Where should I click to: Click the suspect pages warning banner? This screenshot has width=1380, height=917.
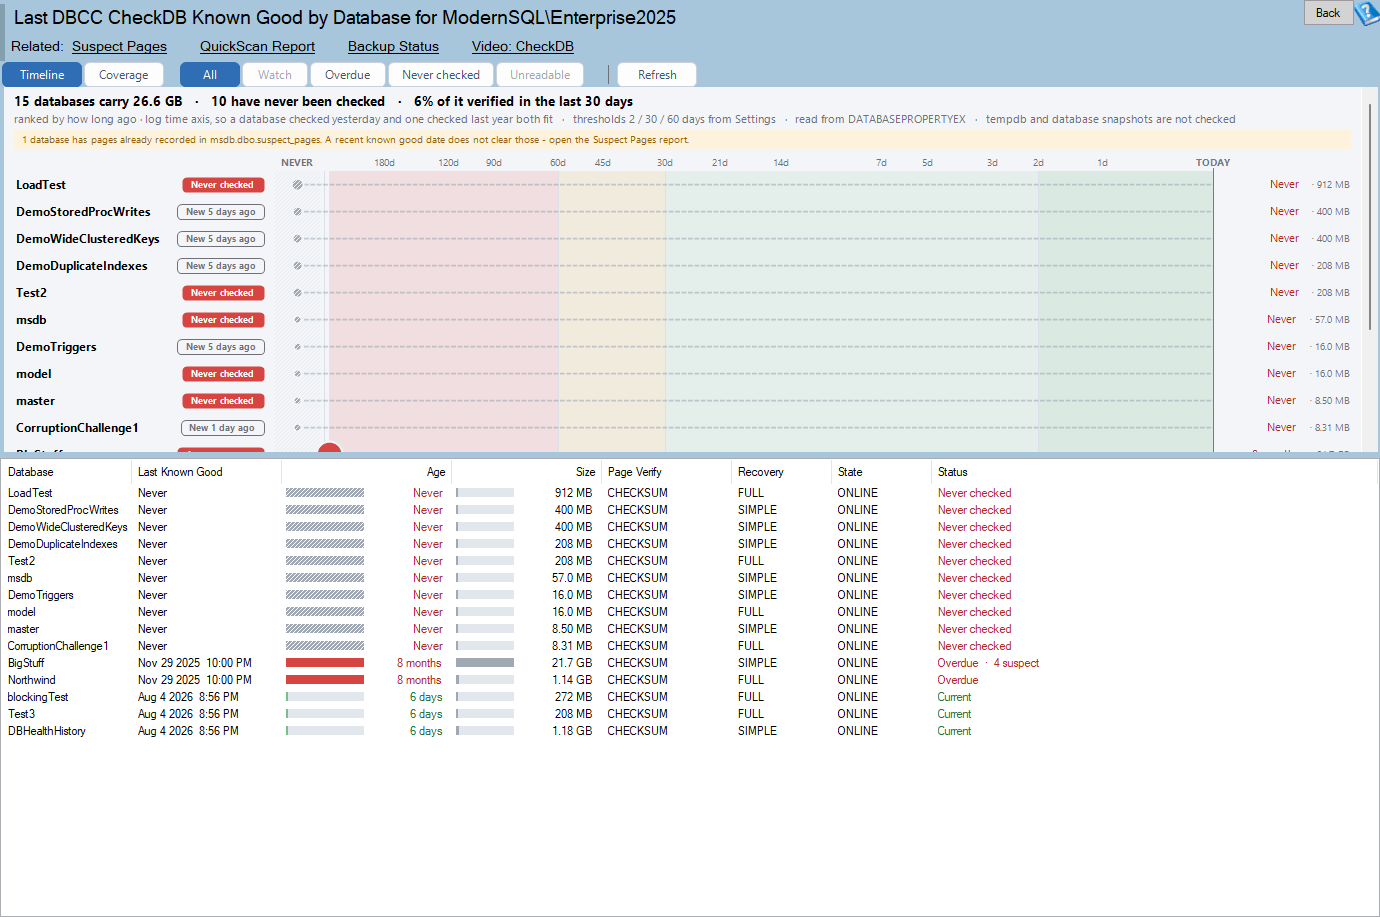[x=683, y=140]
